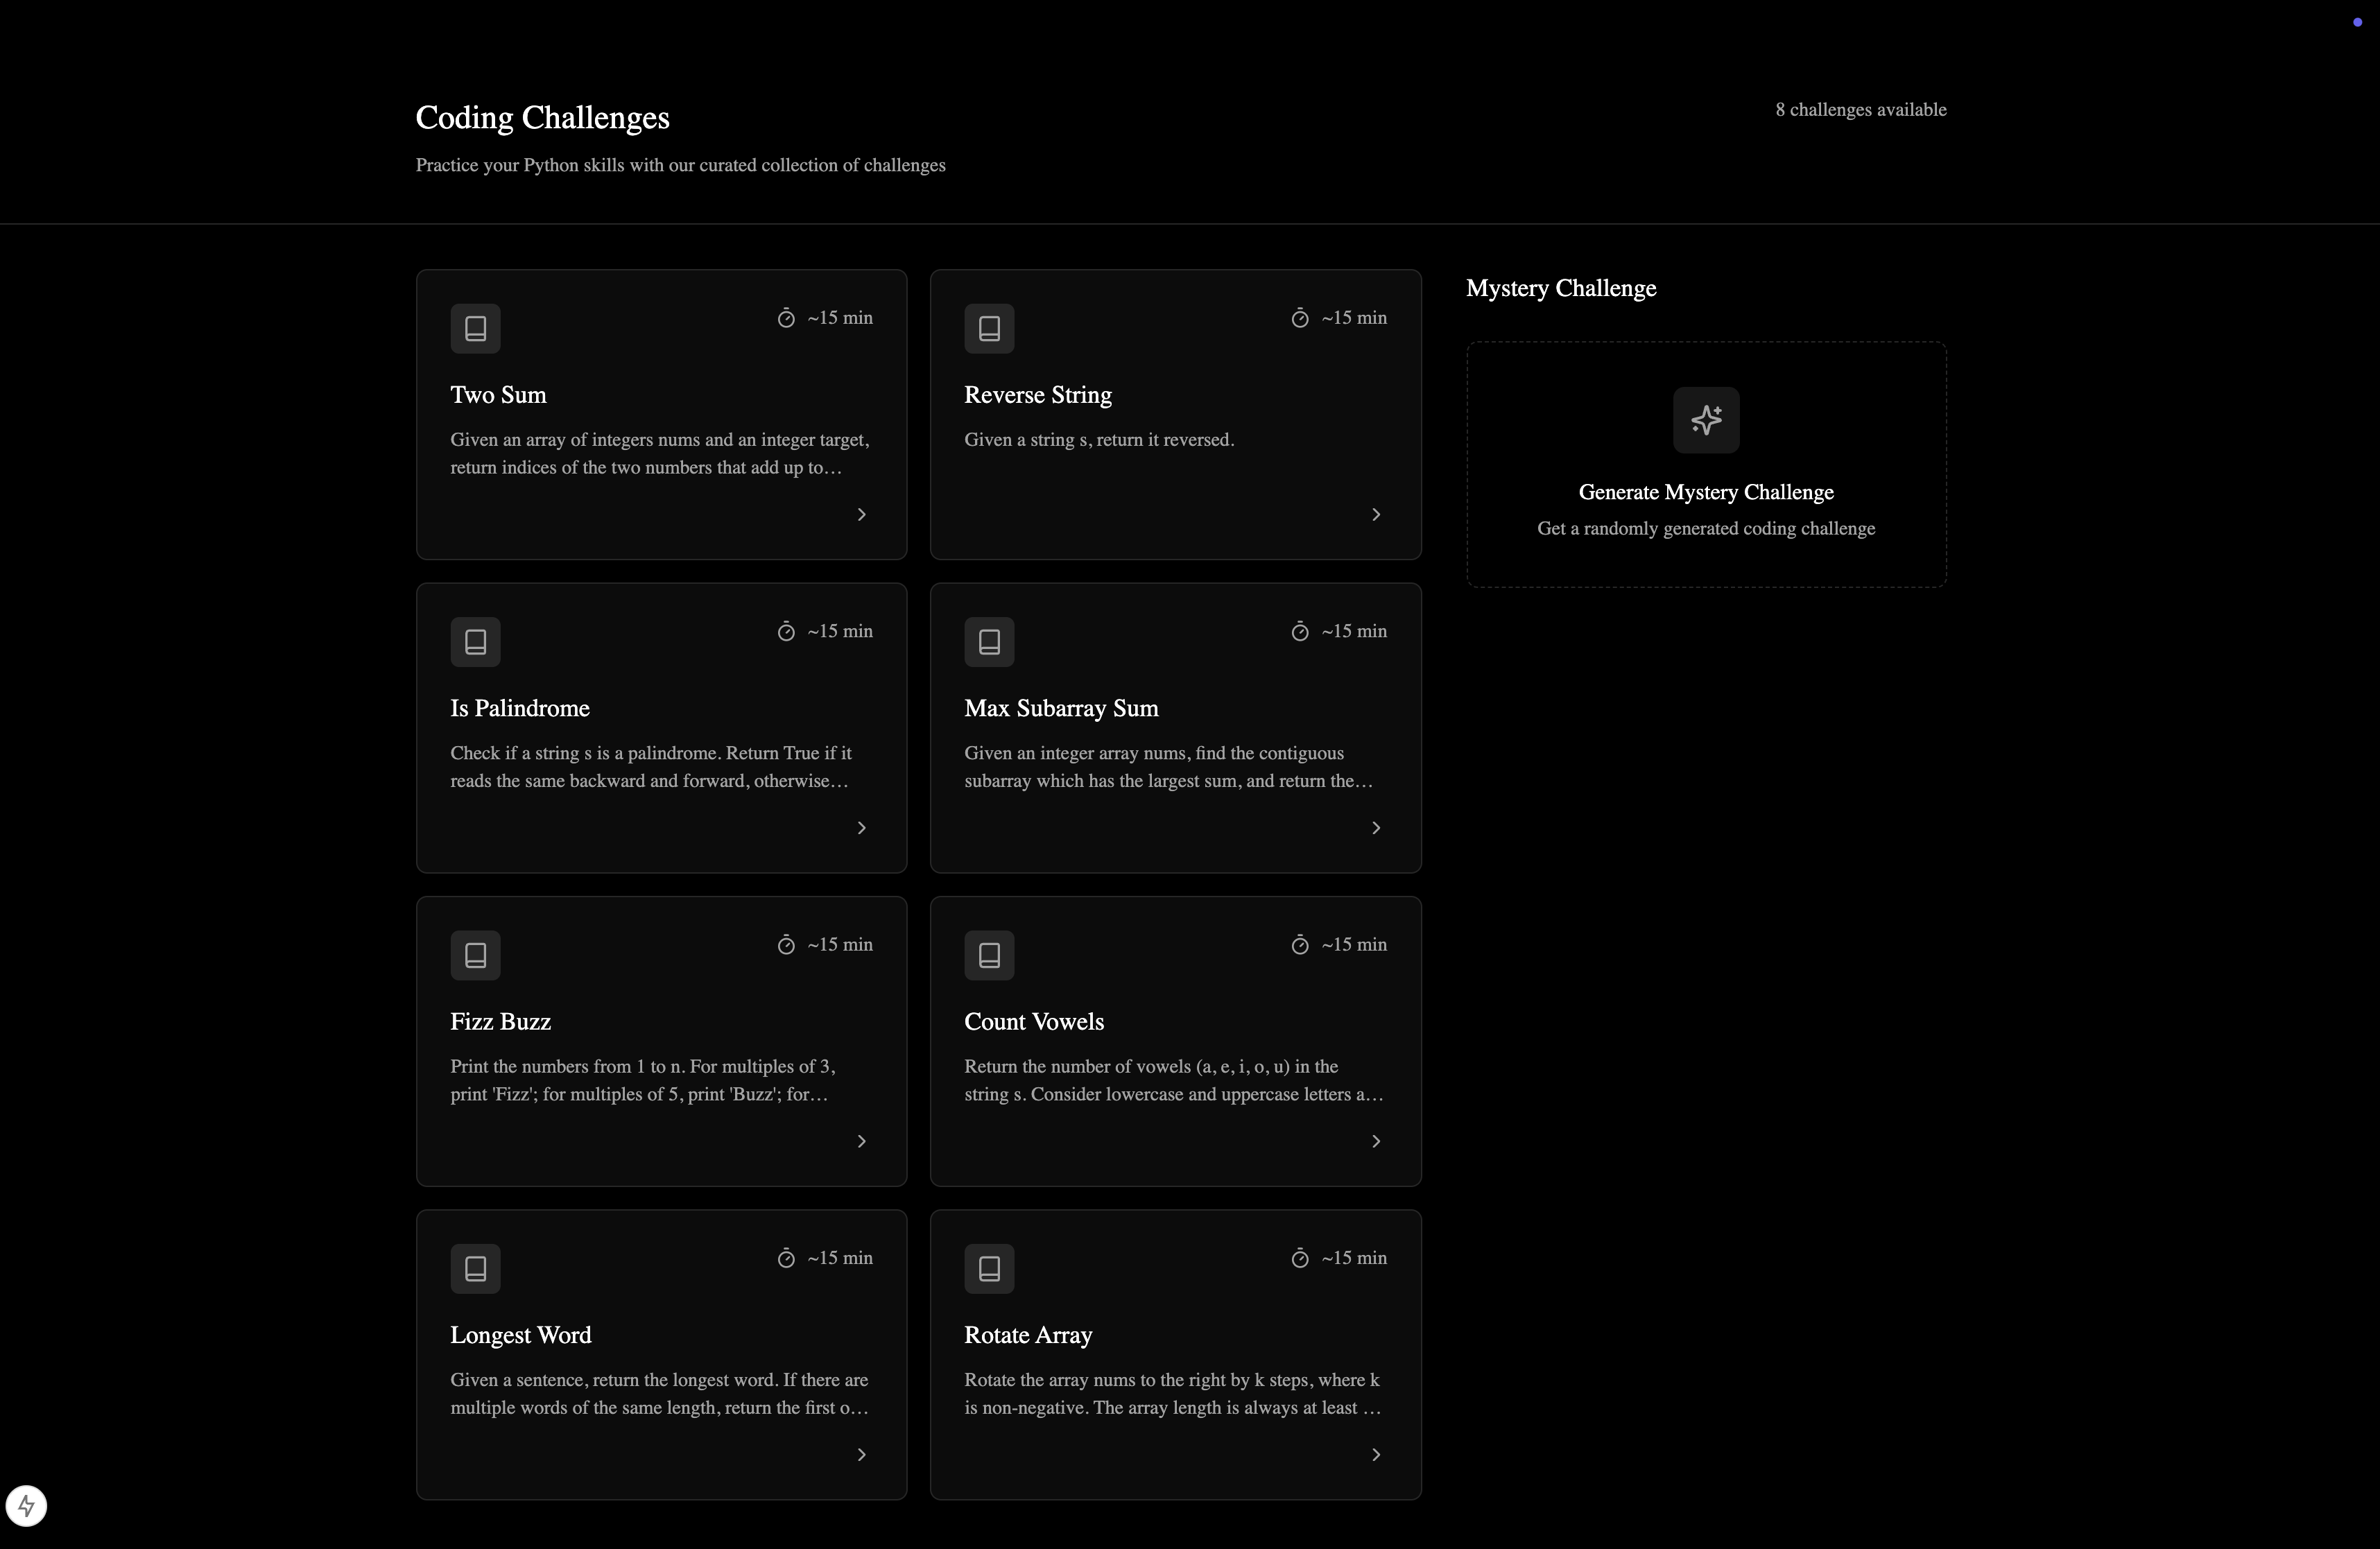Click the chevron arrow on Longest Word card
The image size is (2380, 1549).
coord(861,1454)
